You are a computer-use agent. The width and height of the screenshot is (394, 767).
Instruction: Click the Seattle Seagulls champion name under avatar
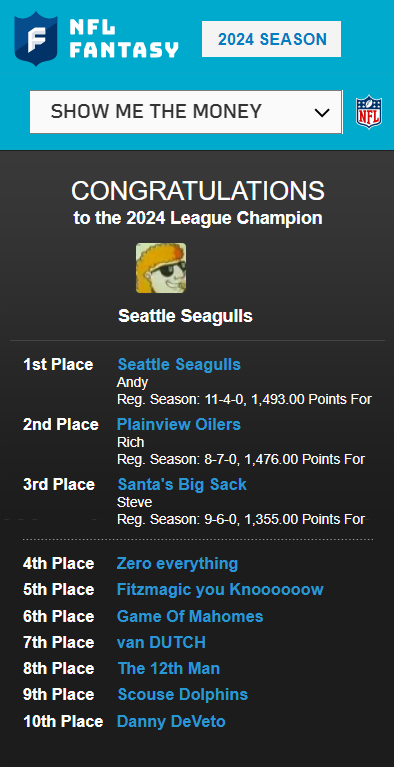(x=185, y=316)
